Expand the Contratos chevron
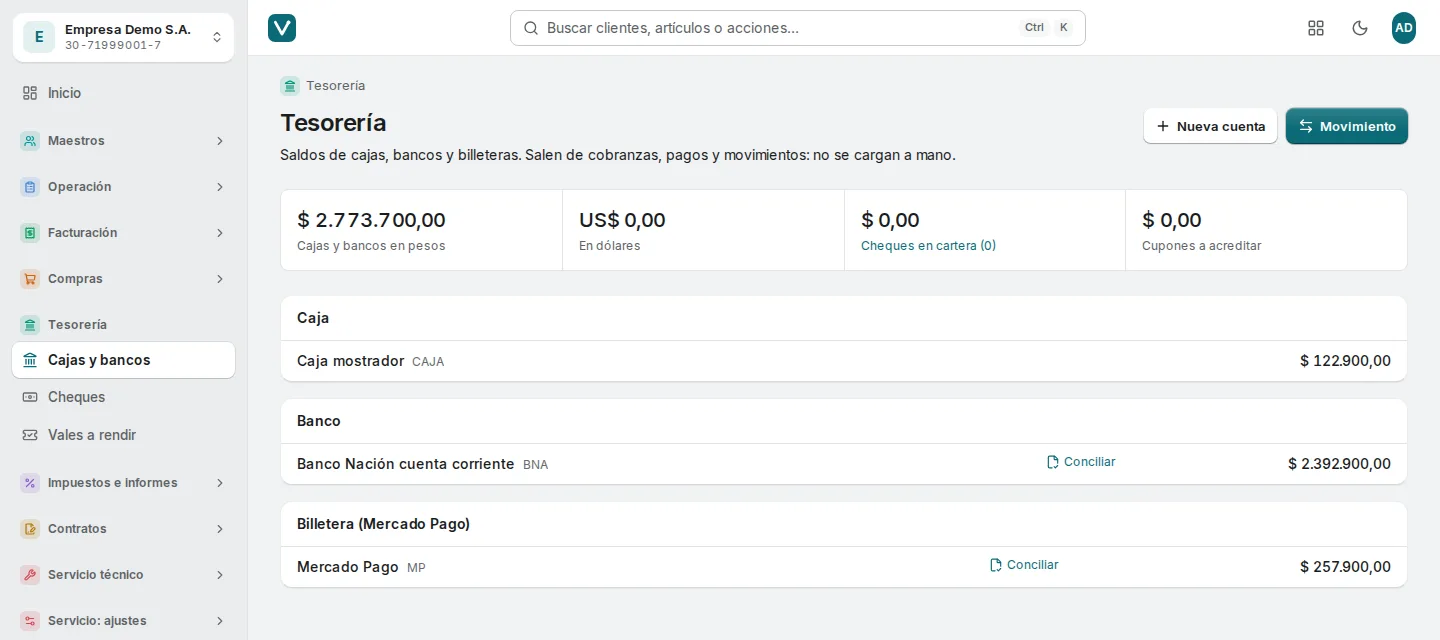 click(220, 529)
